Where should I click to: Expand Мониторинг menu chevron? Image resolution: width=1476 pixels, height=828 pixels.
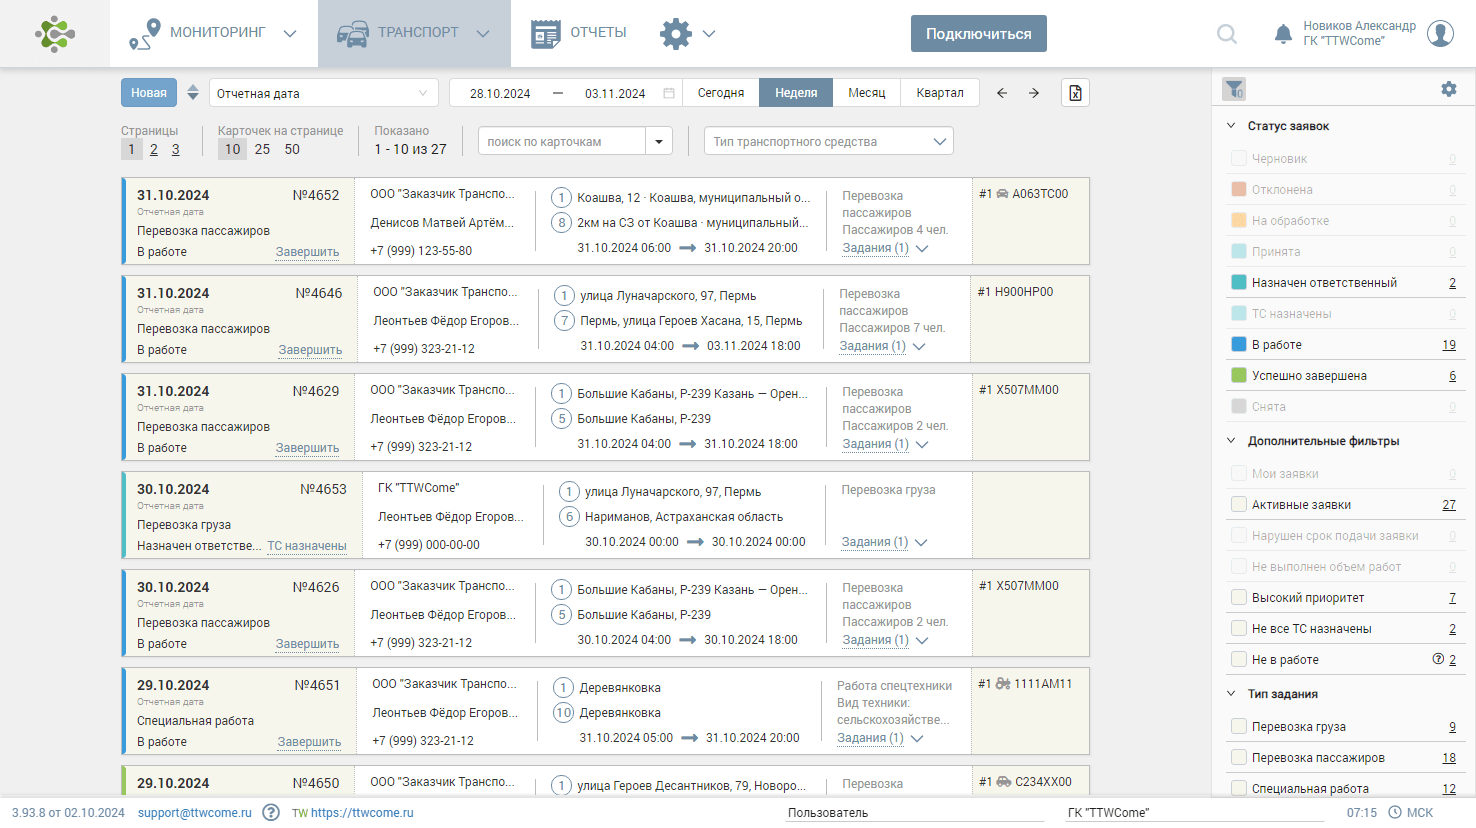point(290,34)
